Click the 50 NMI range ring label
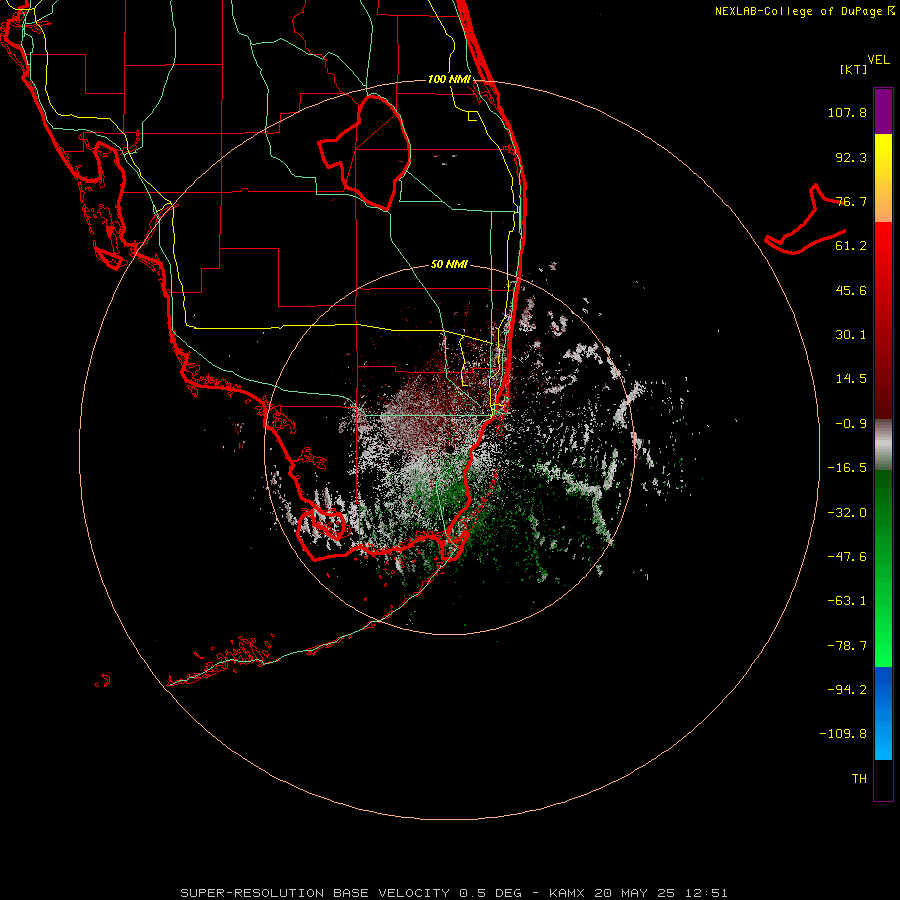The image size is (900, 900). tap(449, 264)
